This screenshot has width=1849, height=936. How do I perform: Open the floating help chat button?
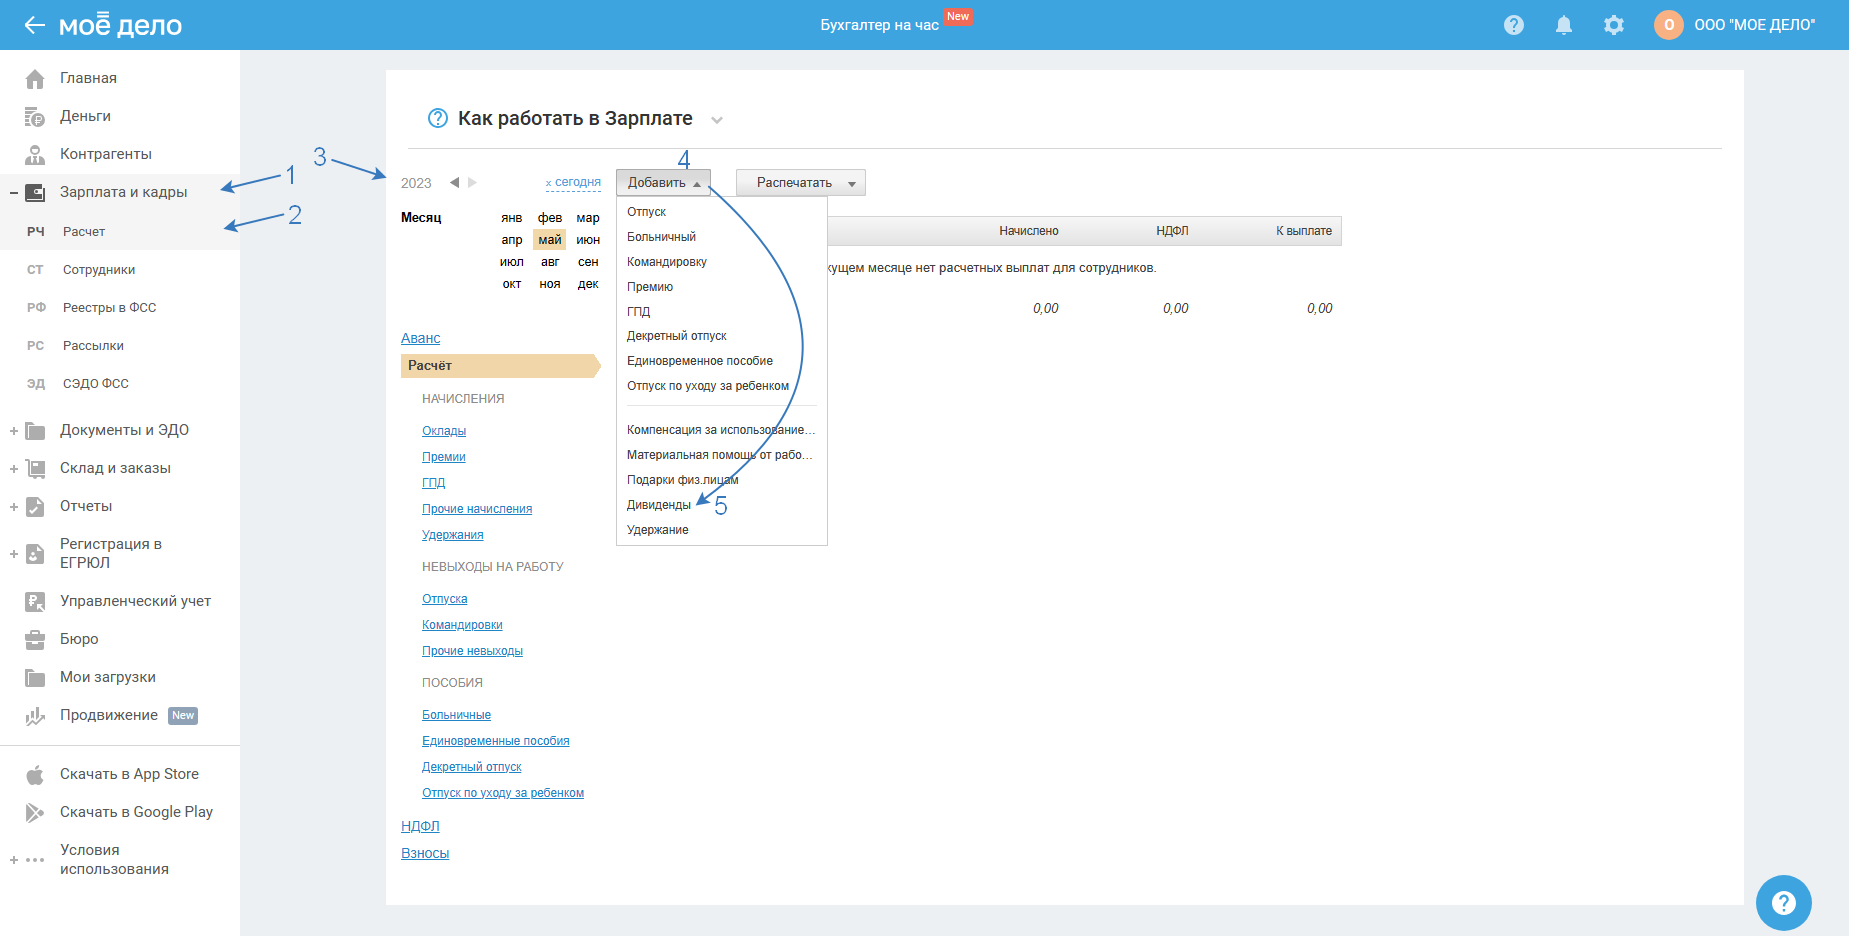point(1783,902)
